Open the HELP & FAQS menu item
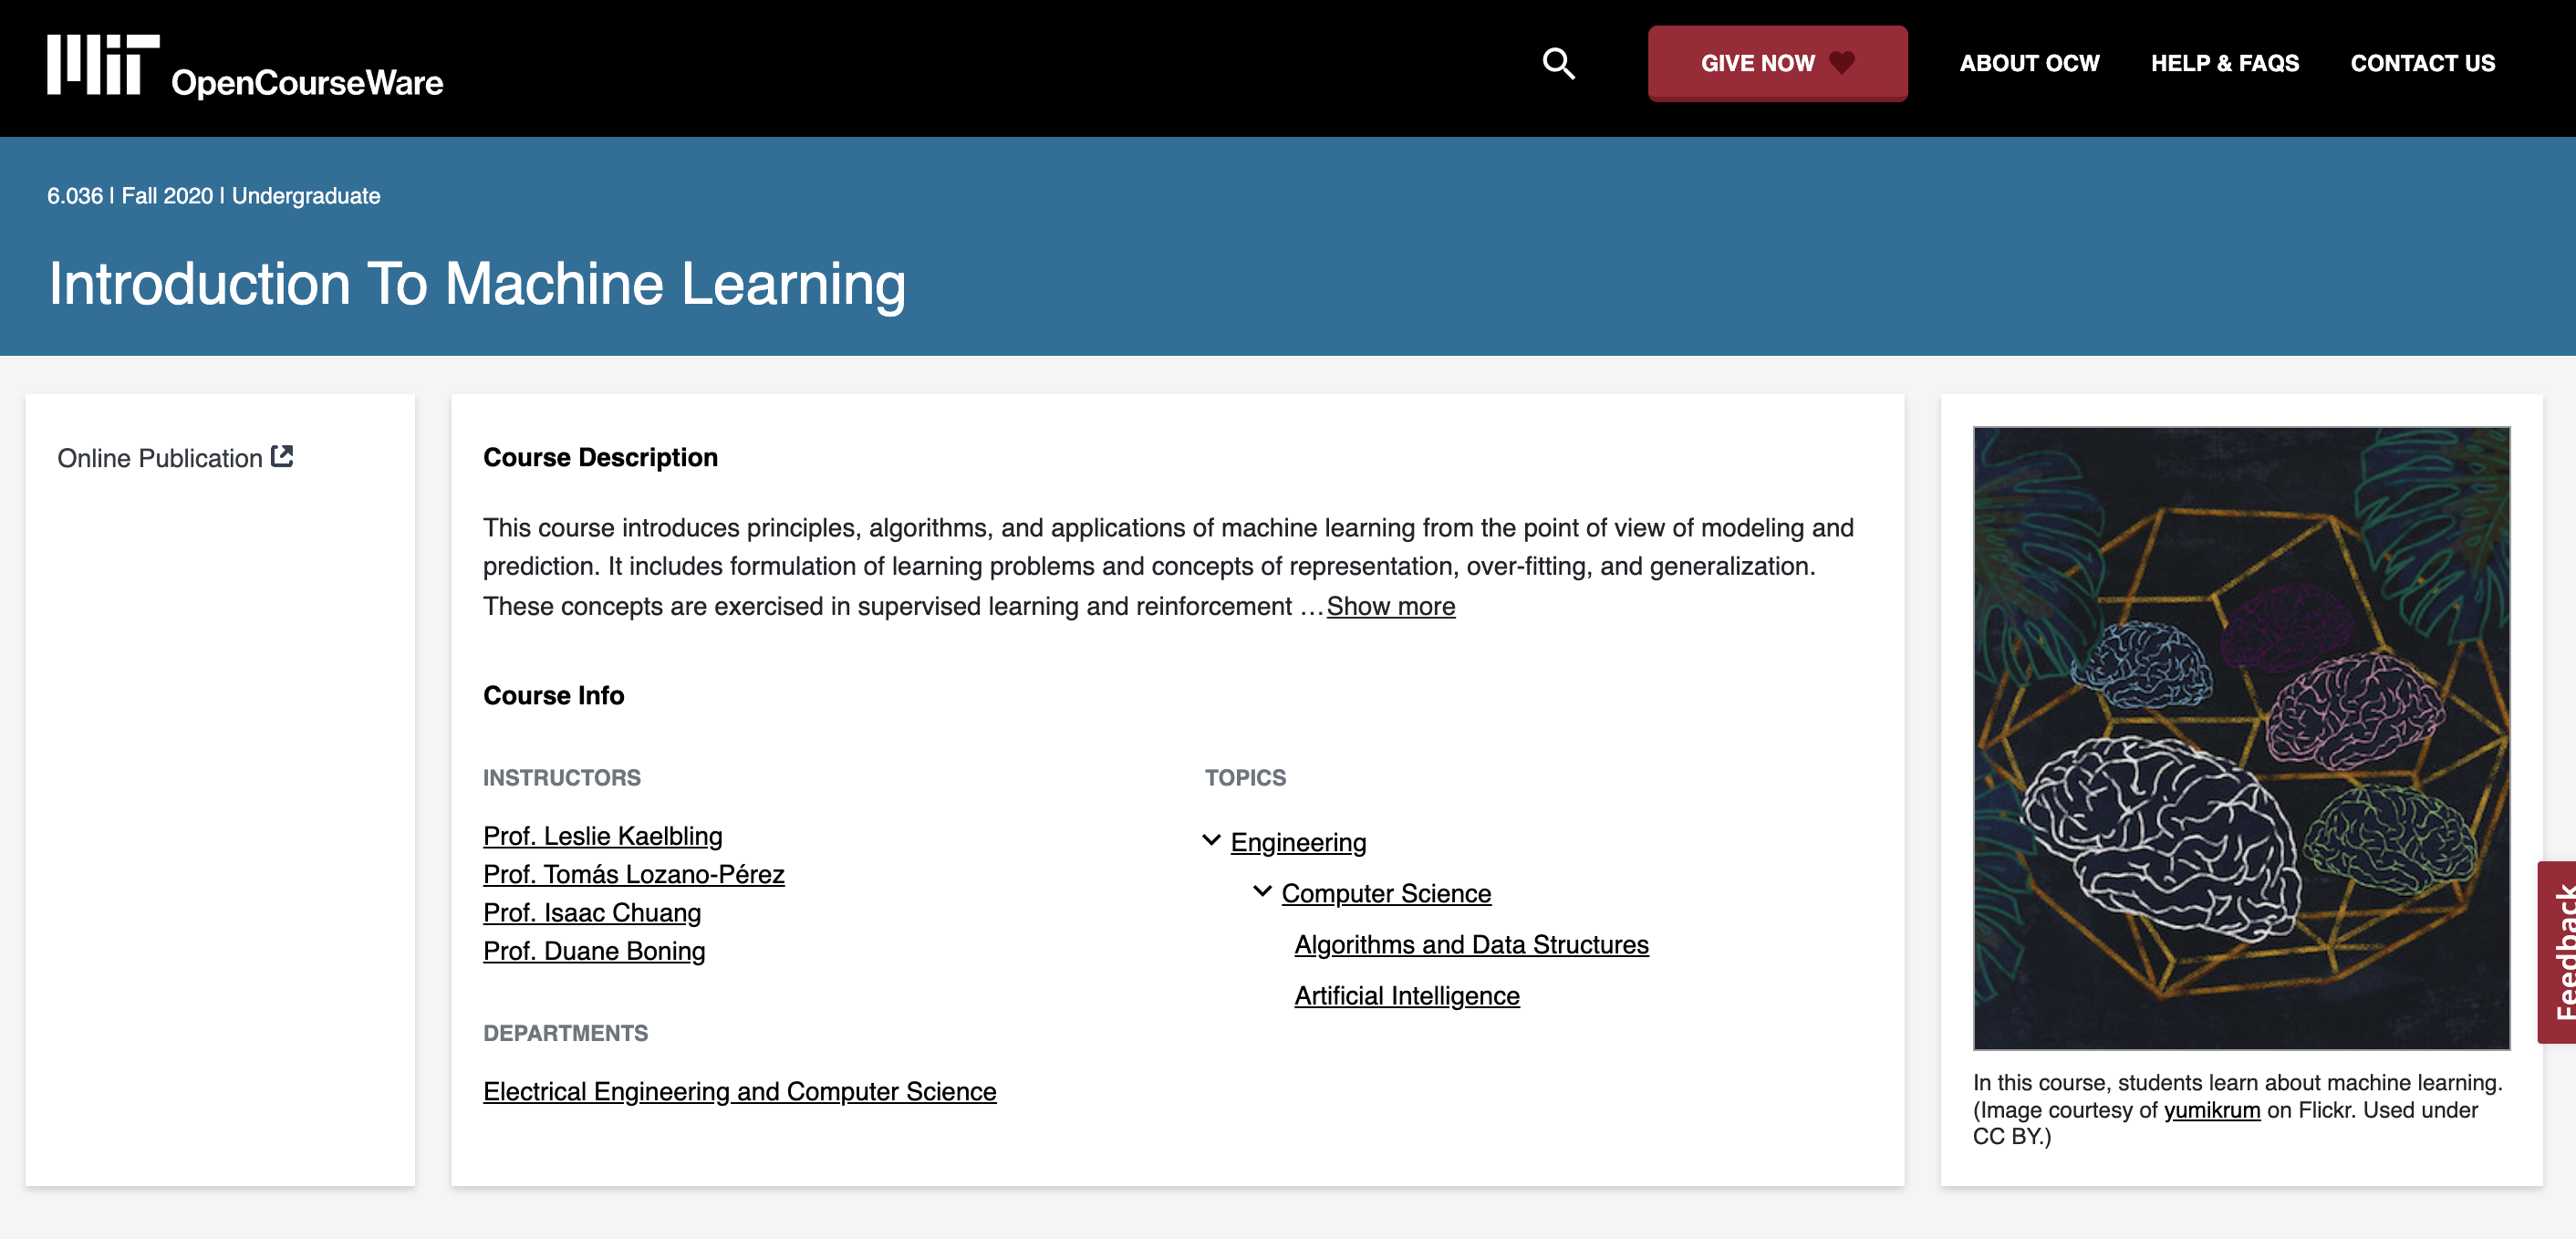2576x1239 pixels. pyautogui.click(x=2225, y=62)
